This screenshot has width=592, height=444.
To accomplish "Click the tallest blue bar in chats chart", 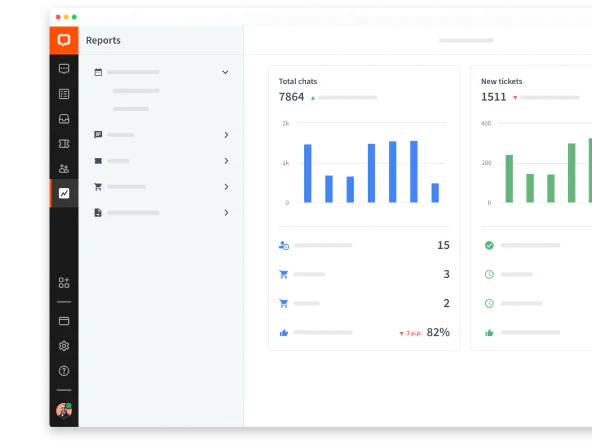I will [x=414, y=172].
